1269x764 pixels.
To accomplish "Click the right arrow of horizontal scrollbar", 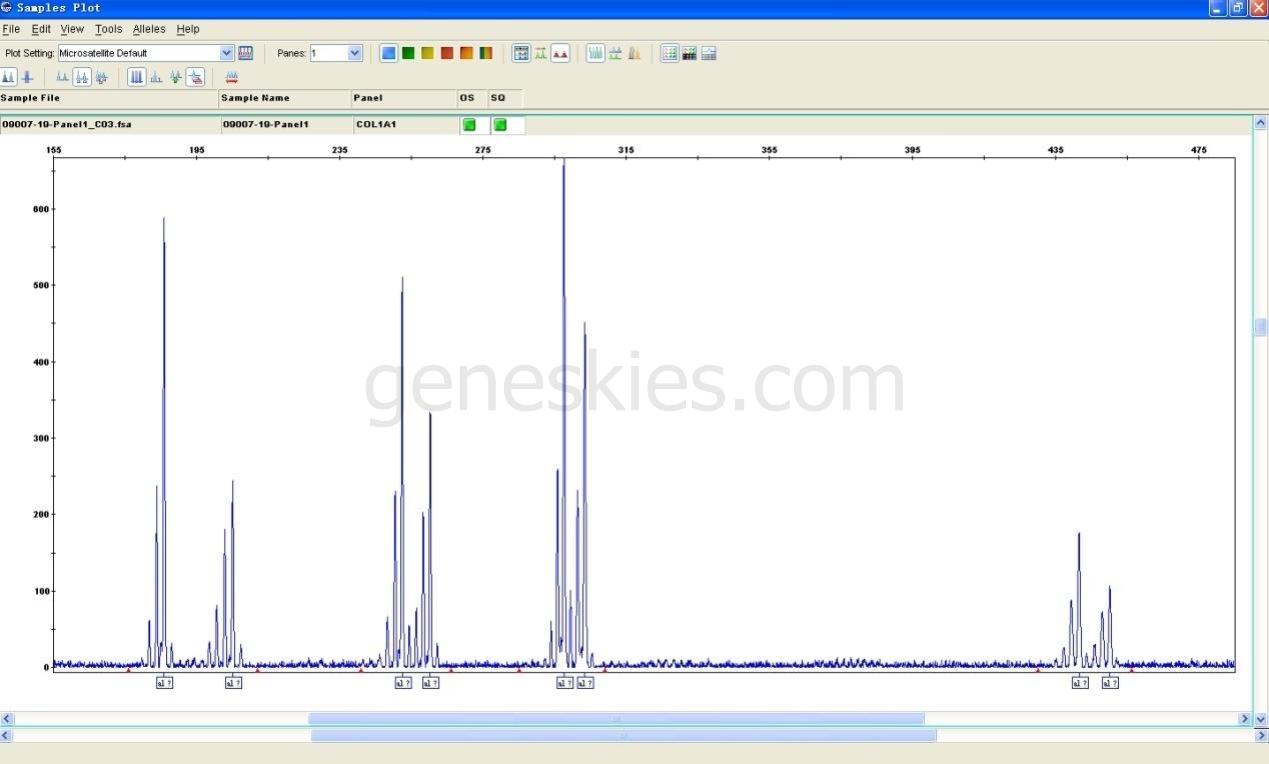I will coord(1245,719).
